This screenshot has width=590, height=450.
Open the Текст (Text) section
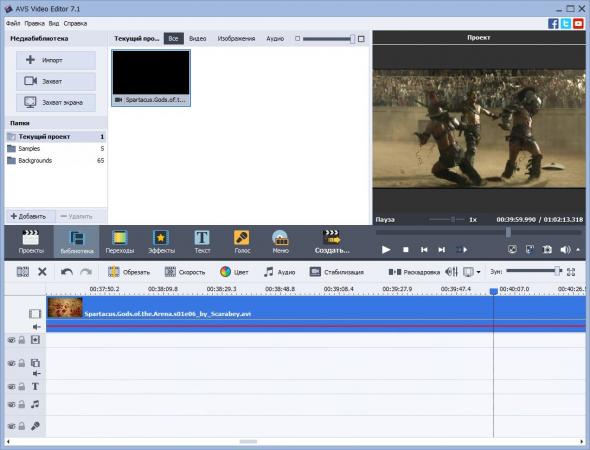pyautogui.click(x=202, y=242)
